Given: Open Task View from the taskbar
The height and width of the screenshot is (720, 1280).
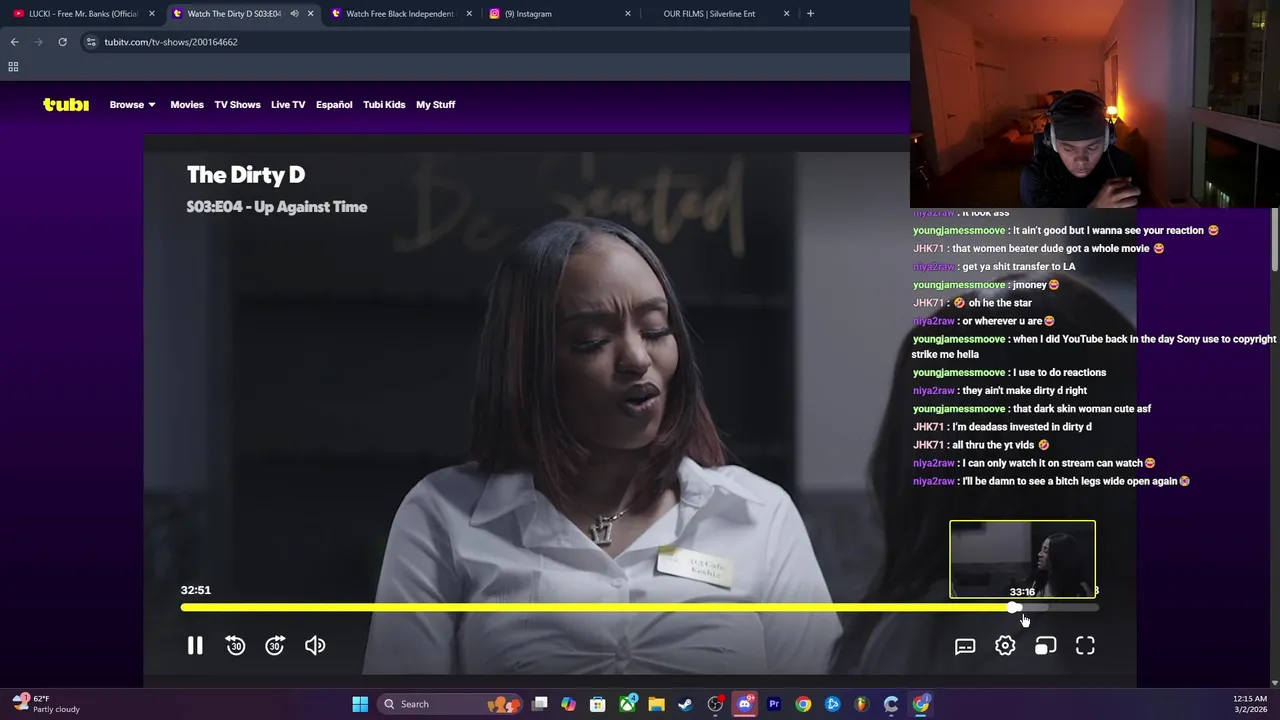Looking at the screenshot, I should pos(540,704).
